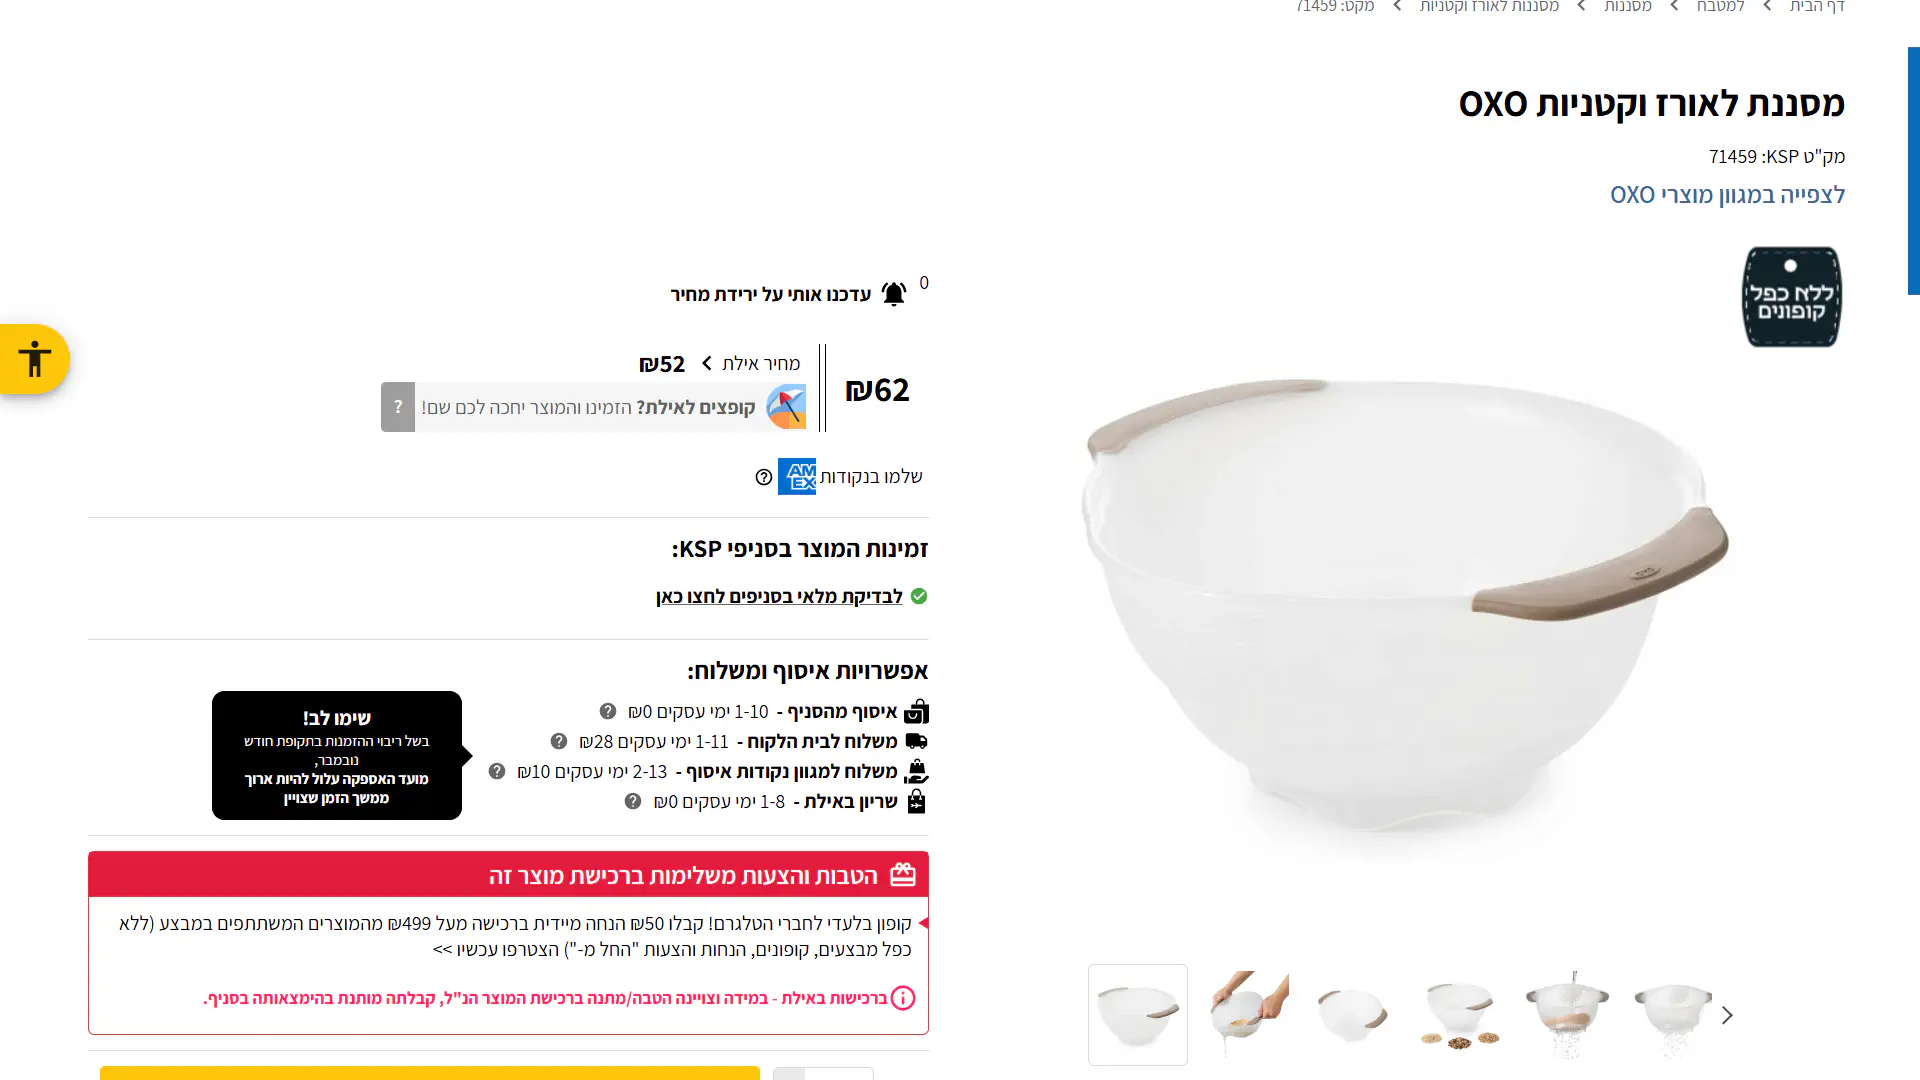Open the yellow accessibility menu icon
The width and height of the screenshot is (1920, 1080).
pyautogui.click(x=35, y=359)
